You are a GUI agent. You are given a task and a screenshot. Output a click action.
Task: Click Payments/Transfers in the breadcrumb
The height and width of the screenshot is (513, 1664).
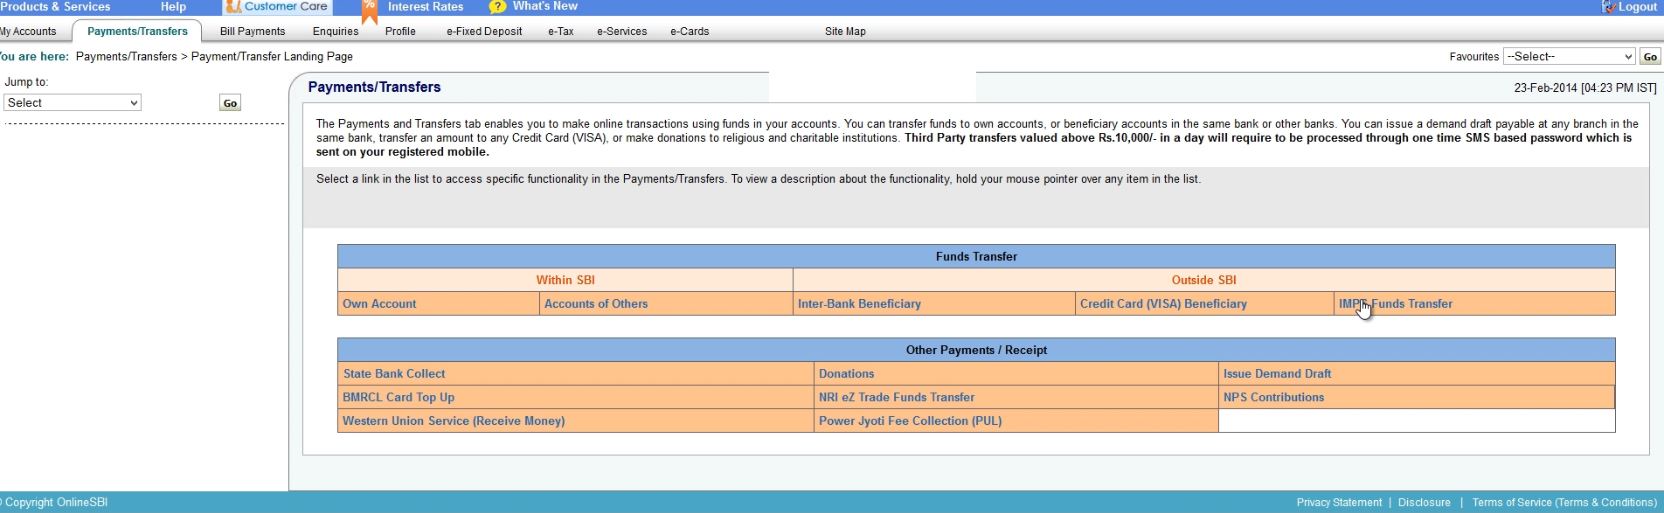pyautogui.click(x=126, y=57)
